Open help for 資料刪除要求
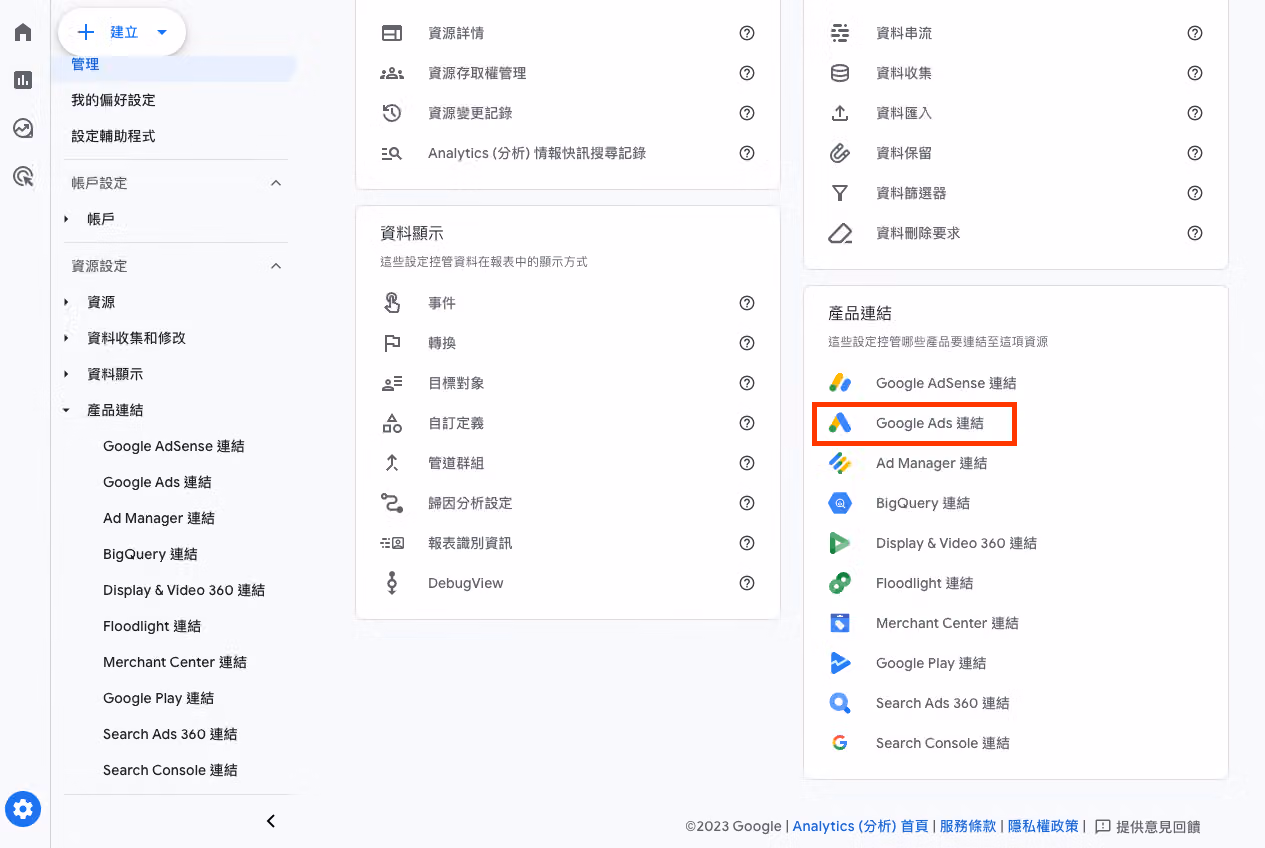 [1195, 233]
